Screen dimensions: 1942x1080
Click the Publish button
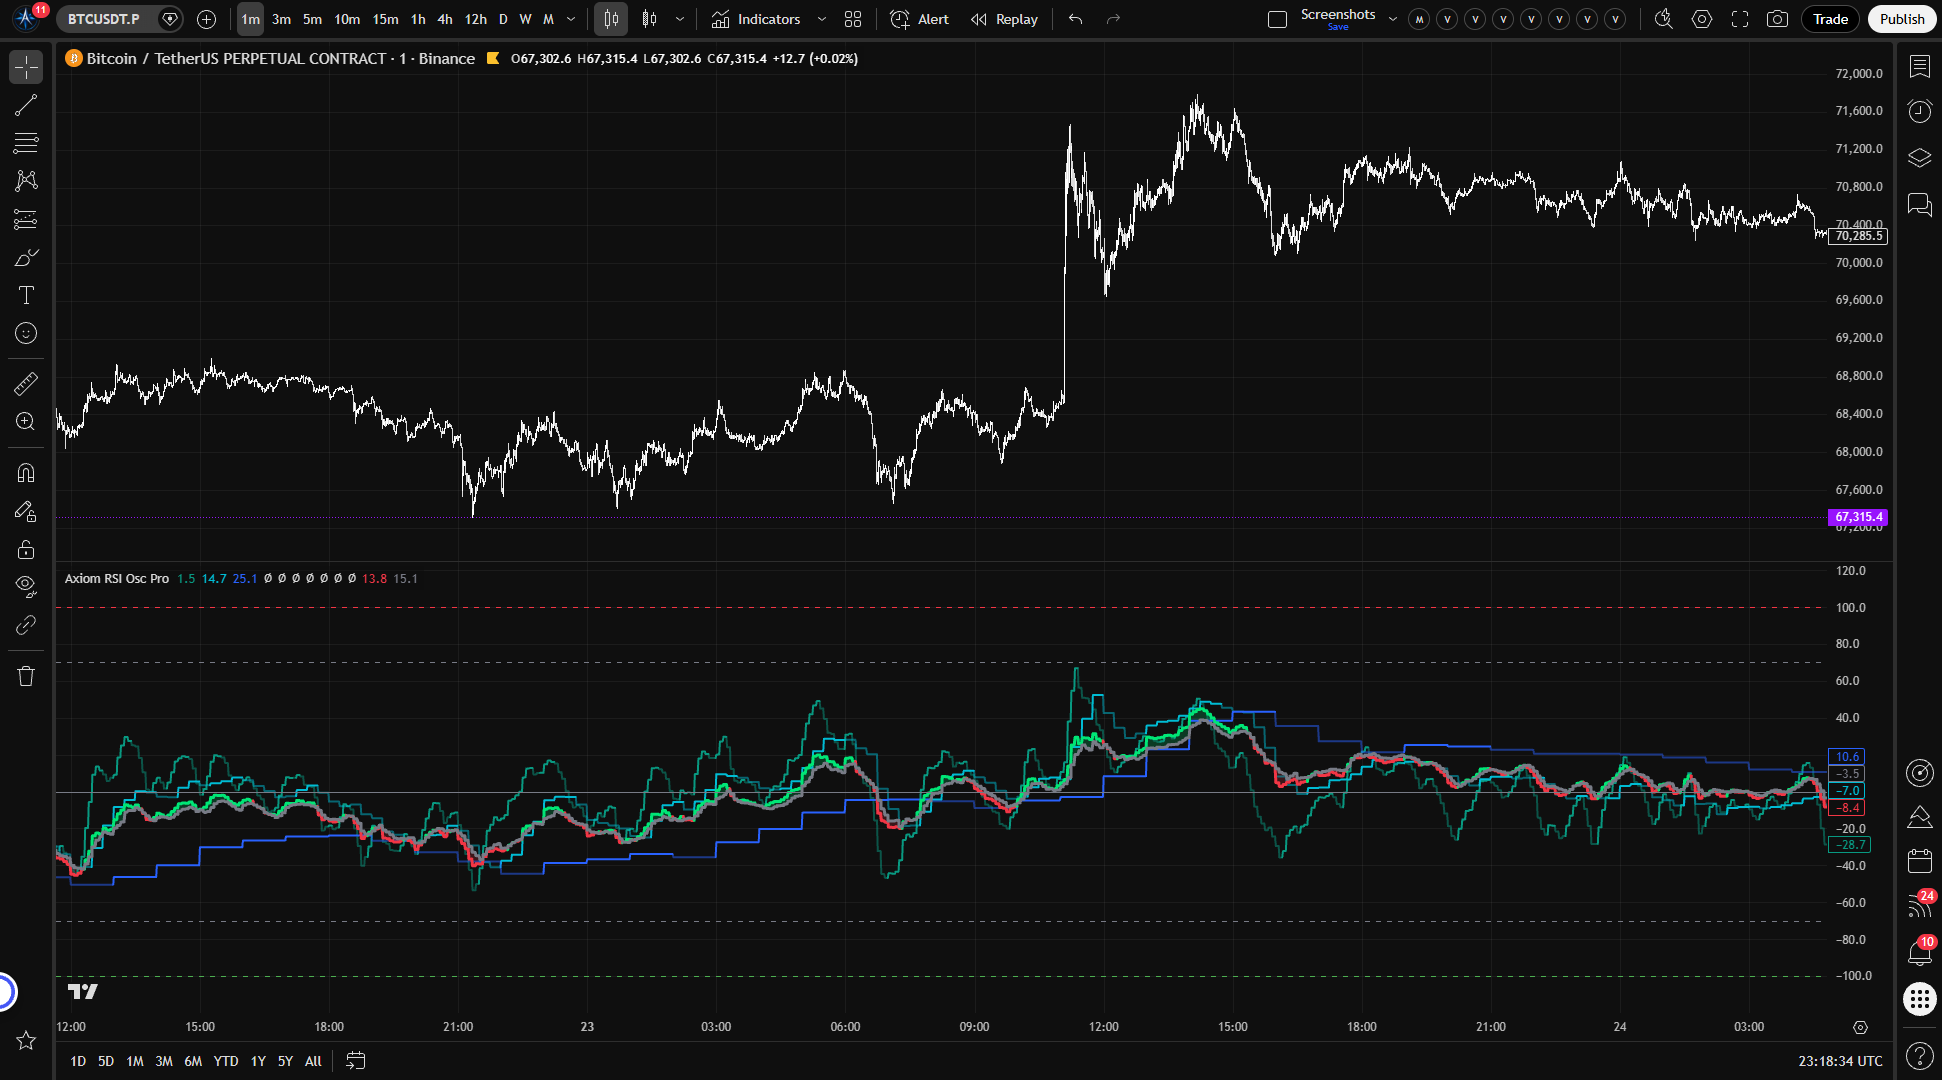tap(1901, 19)
